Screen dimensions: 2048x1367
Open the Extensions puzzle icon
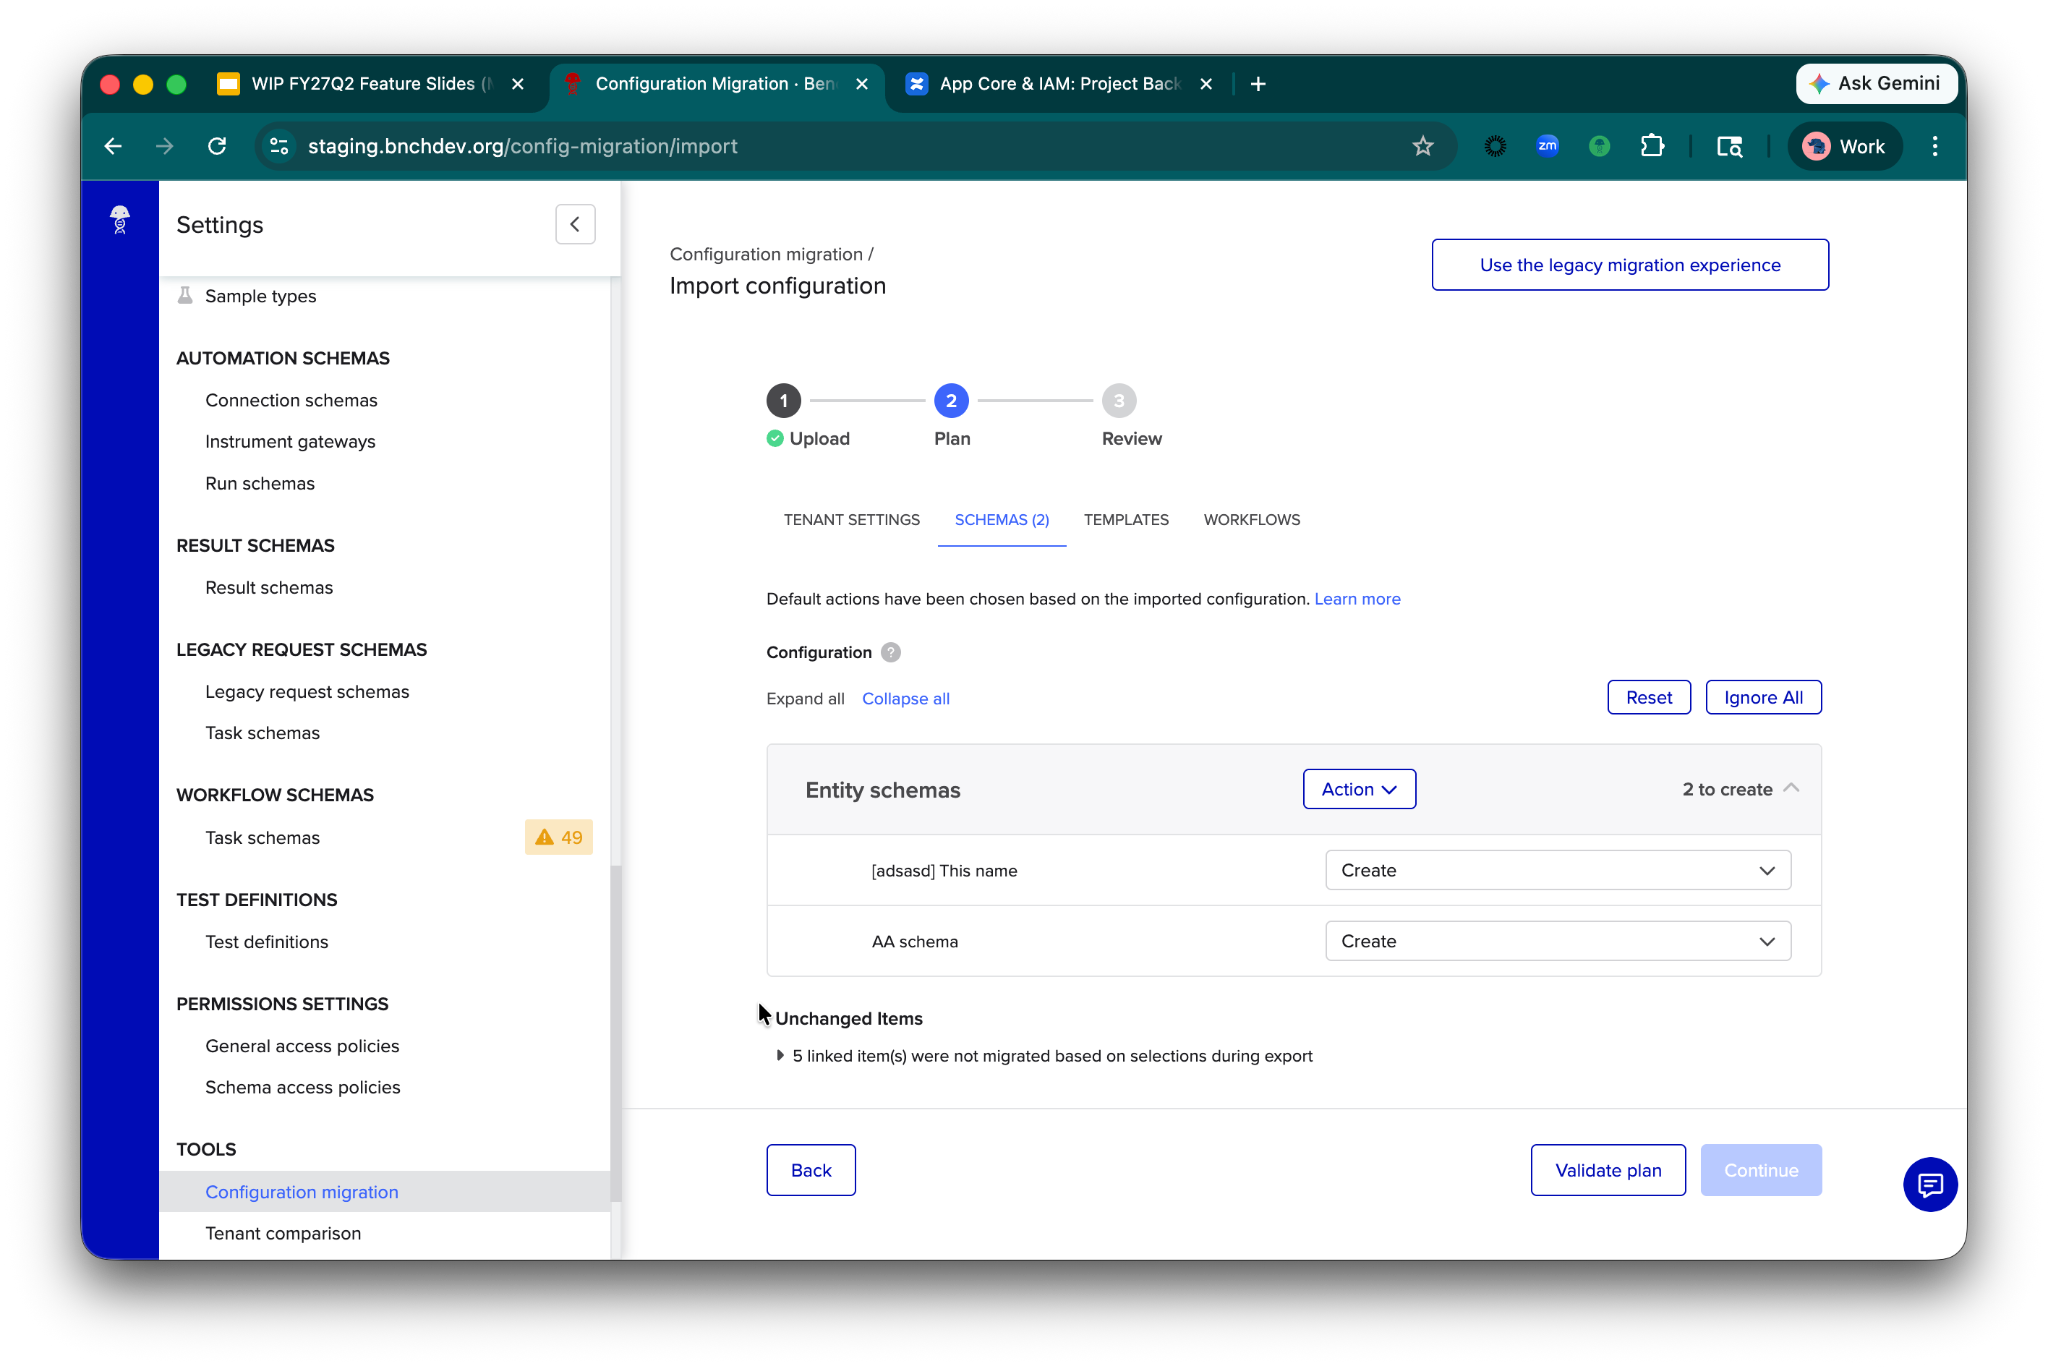coord(1652,146)
